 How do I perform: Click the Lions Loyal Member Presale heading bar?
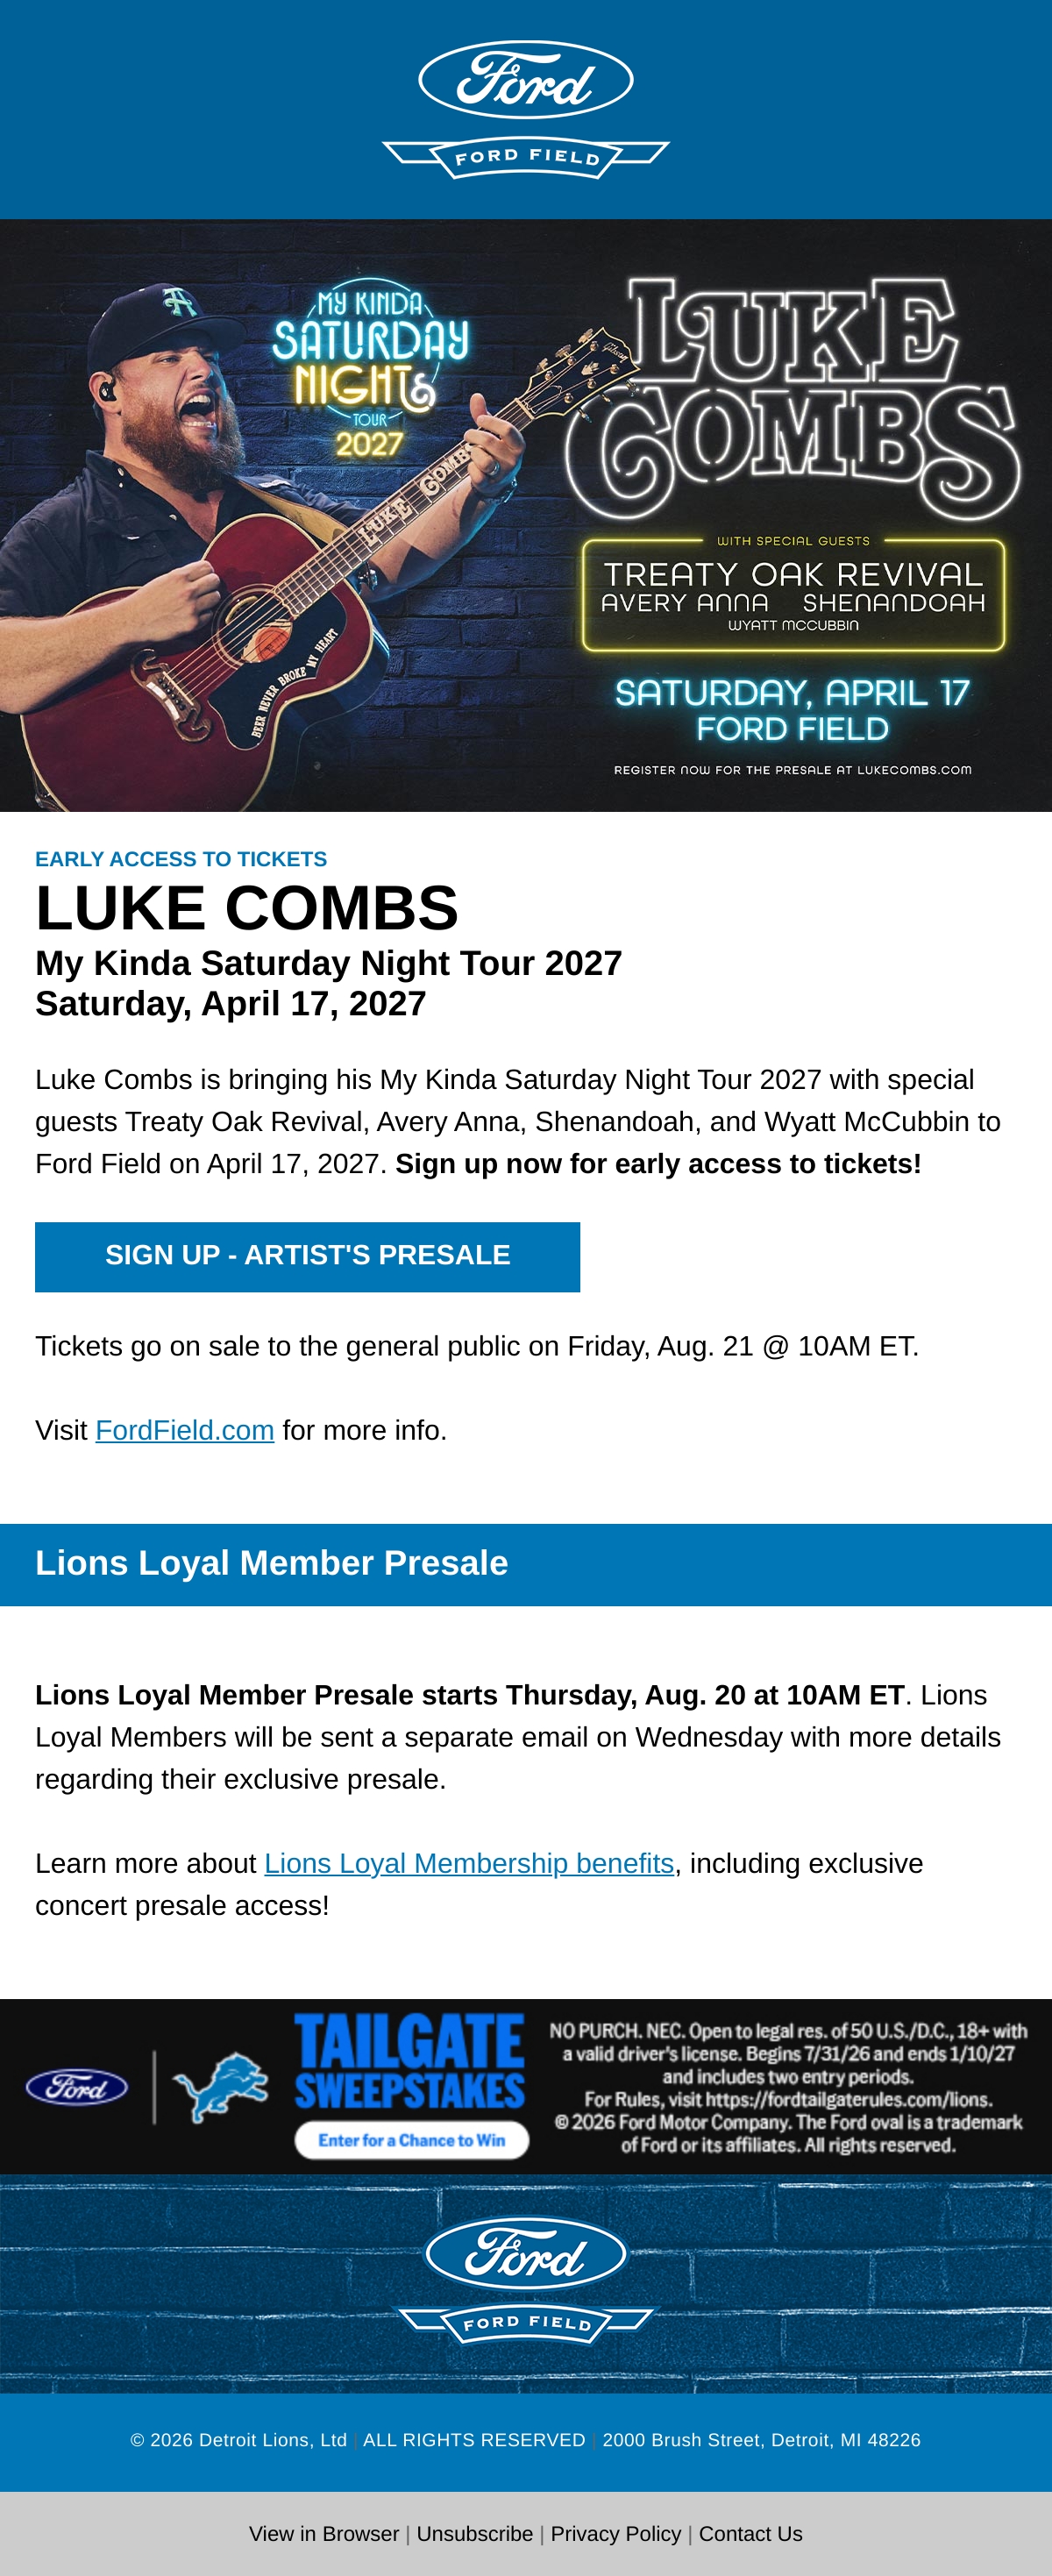(526, 1564)
